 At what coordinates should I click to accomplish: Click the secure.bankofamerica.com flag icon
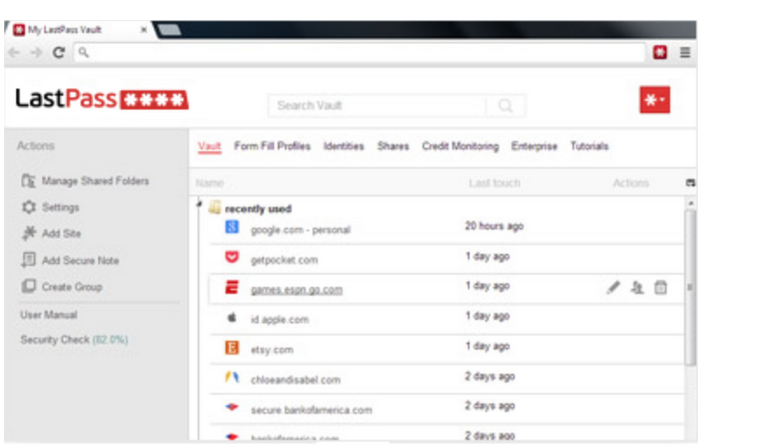232,407
